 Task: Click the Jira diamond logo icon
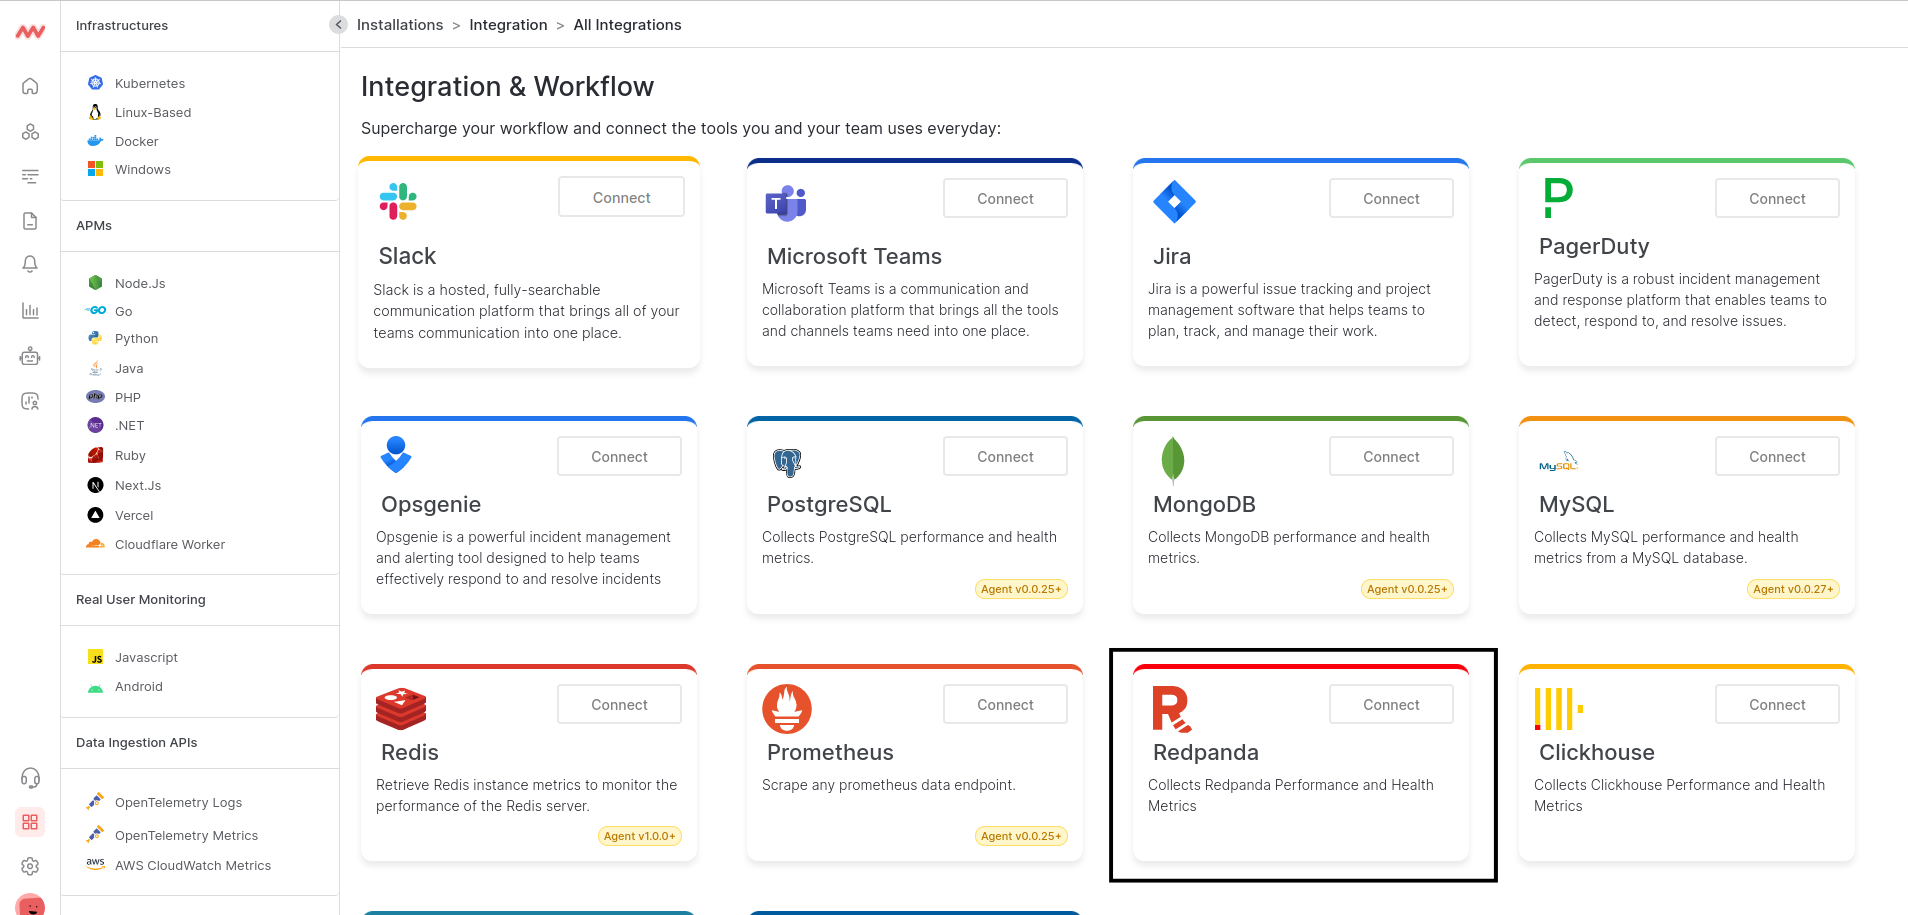click(x=1174, y=202)
